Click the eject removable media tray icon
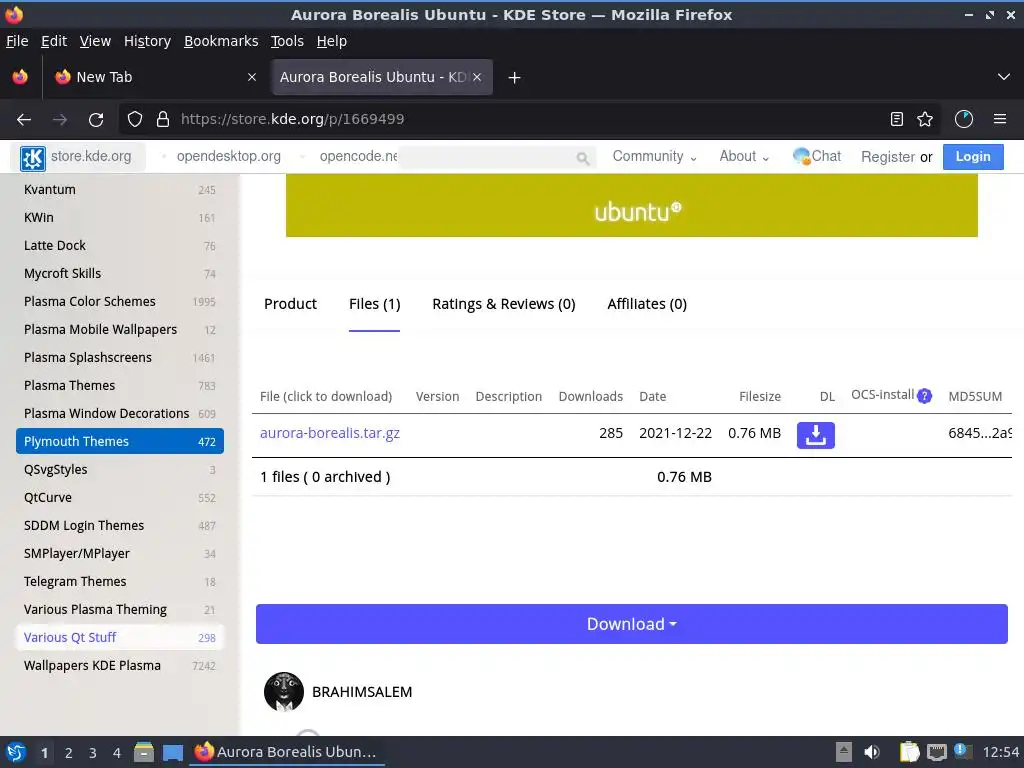This screenshot has width=1024, height=768. coord(844,752)
